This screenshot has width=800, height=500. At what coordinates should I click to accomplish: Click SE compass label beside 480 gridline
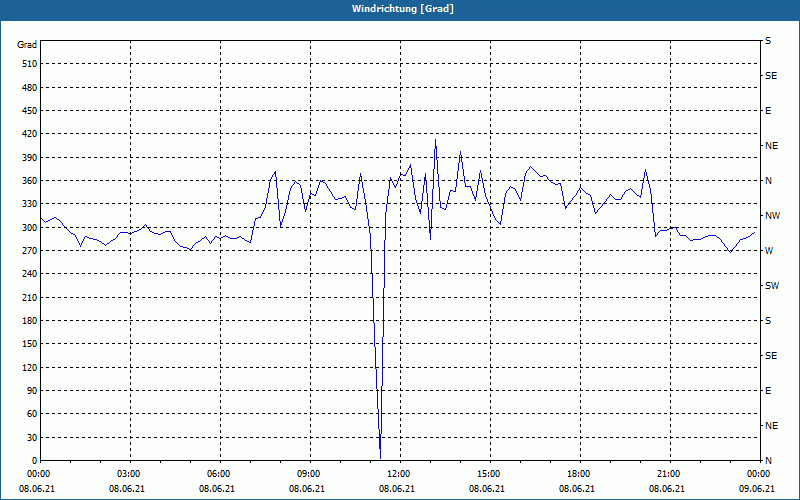[771, 76]
